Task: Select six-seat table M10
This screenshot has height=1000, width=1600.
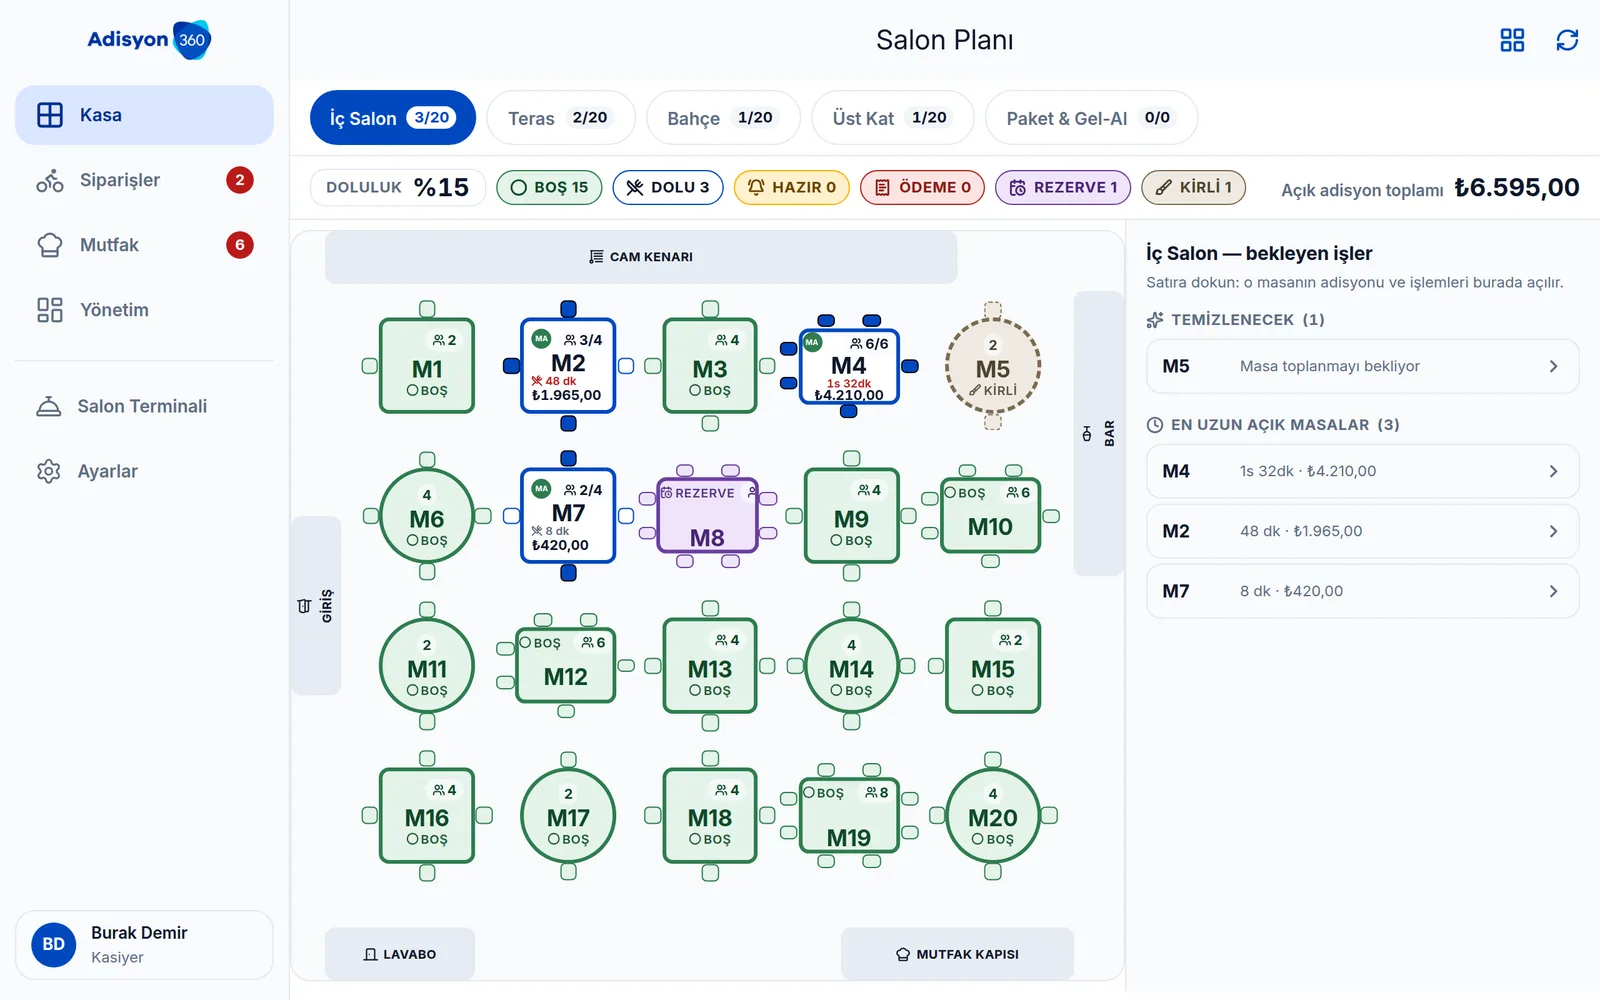Action: (x=990, y=516)
